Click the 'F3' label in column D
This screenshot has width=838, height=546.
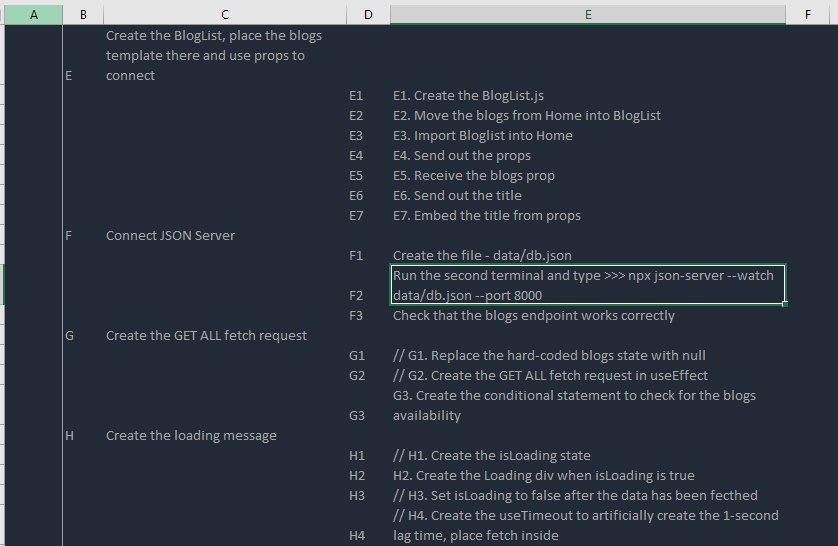pos(356,316)
